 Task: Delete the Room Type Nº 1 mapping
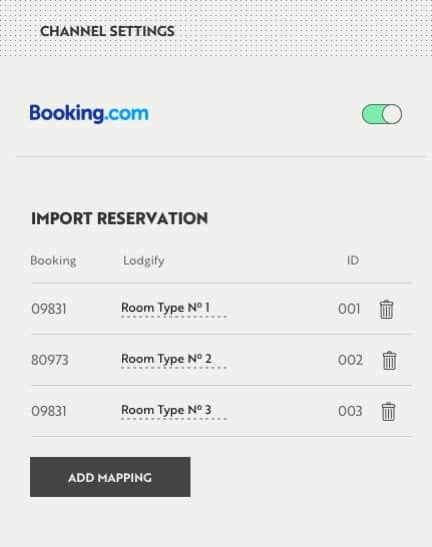click(386, 309)
